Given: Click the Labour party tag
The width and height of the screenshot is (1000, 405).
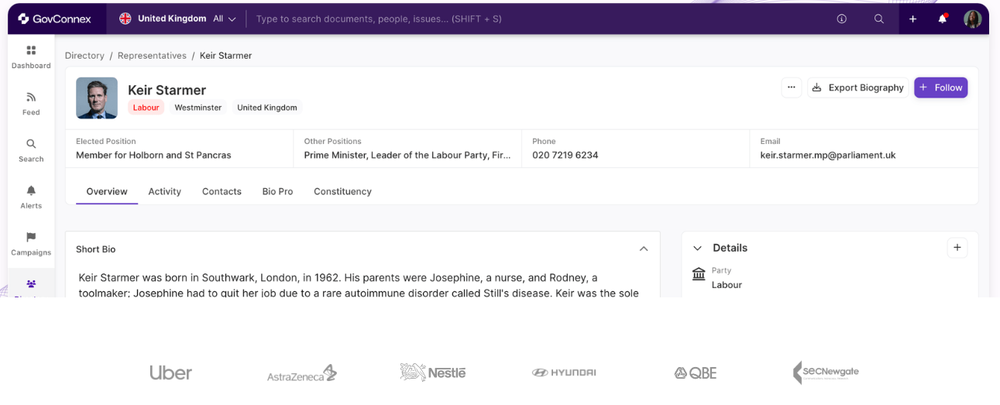Looking at the screenshot, I should pyautogui.click(x=146, y=108).
